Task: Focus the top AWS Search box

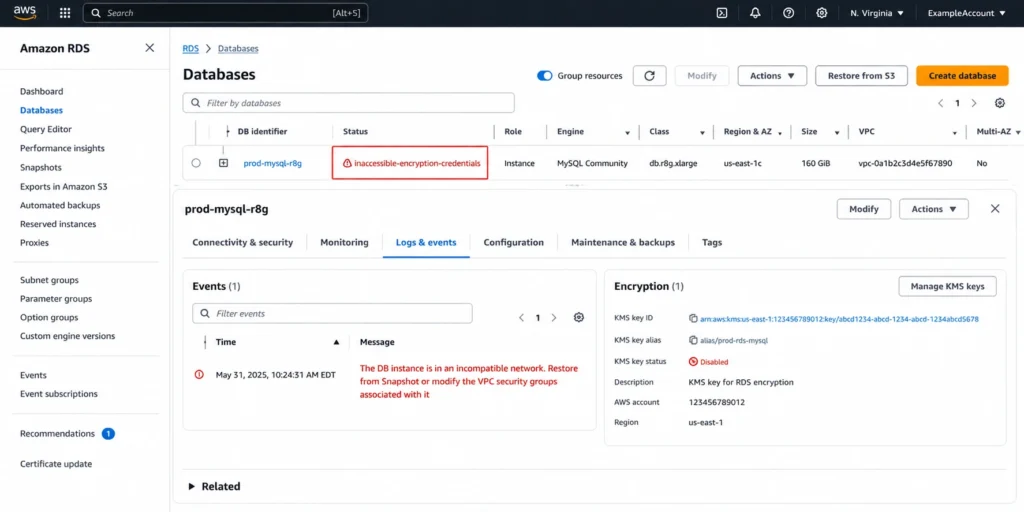Action: (225, 13)
